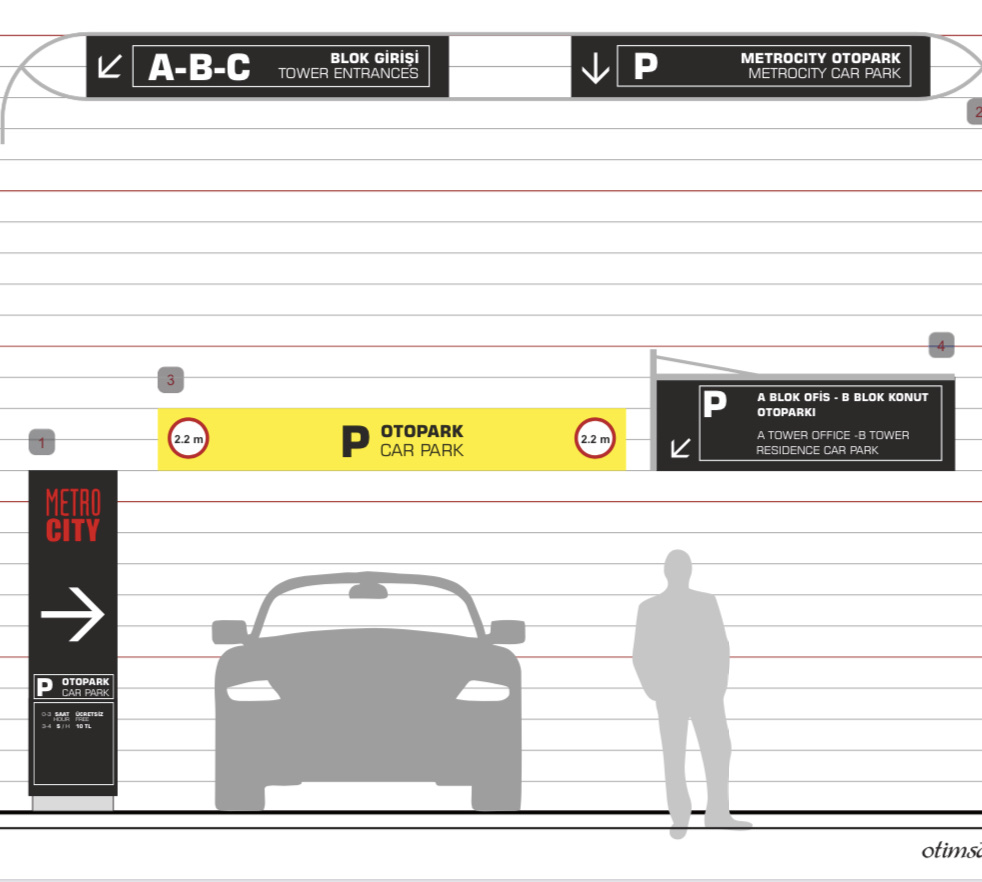Screen dimensions: 982x882
Task: Click "OTOPARK" on the yellow sign
Action: 422,432
